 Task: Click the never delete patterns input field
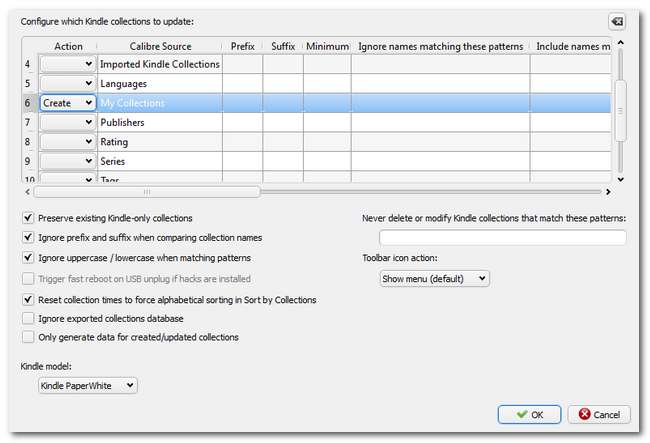pos(502,238)
